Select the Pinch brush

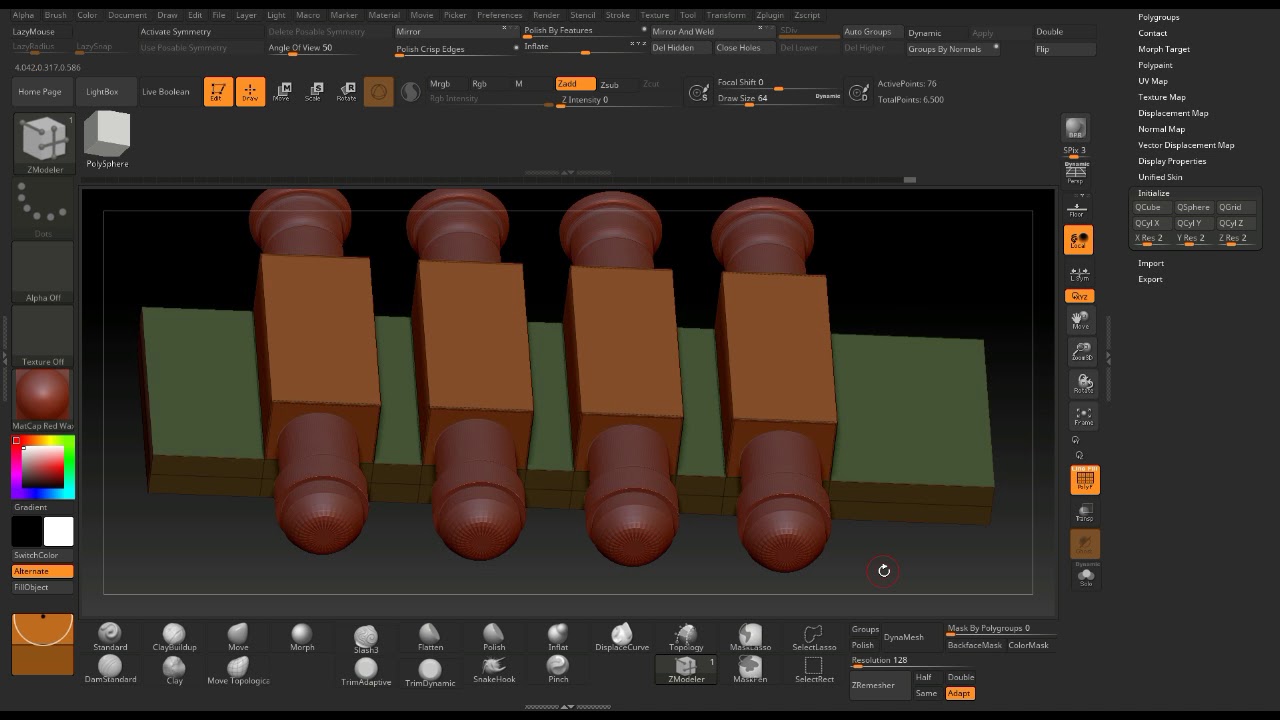click(558, 669)
